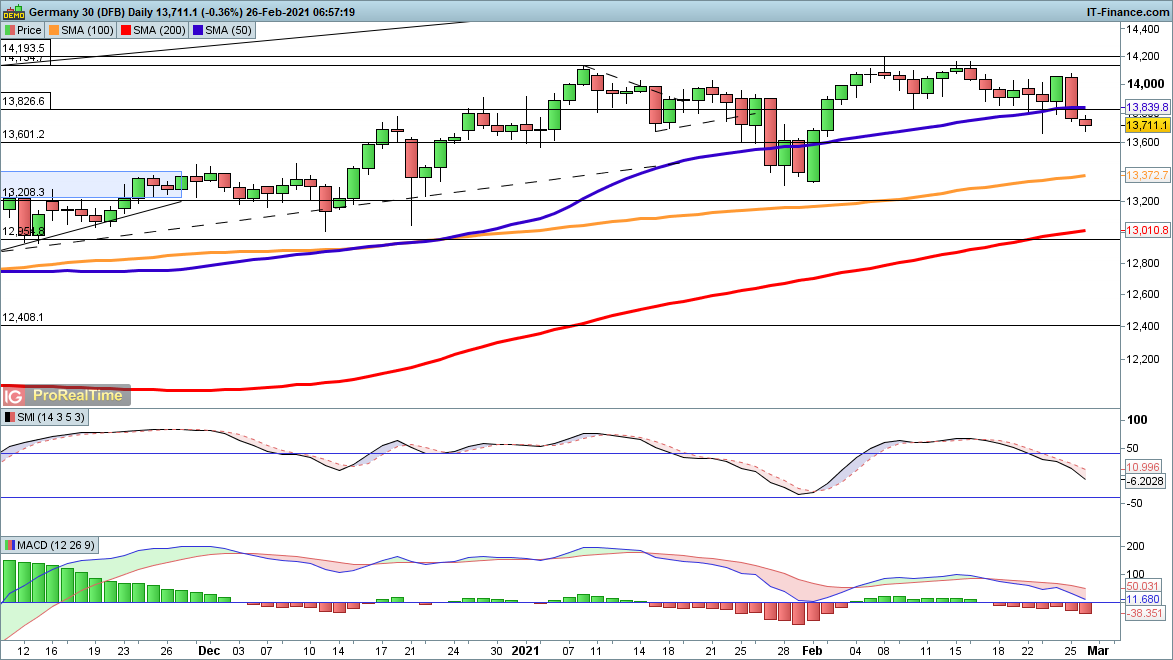Open the IT-Finance.com link

(x=1127, y=12)
